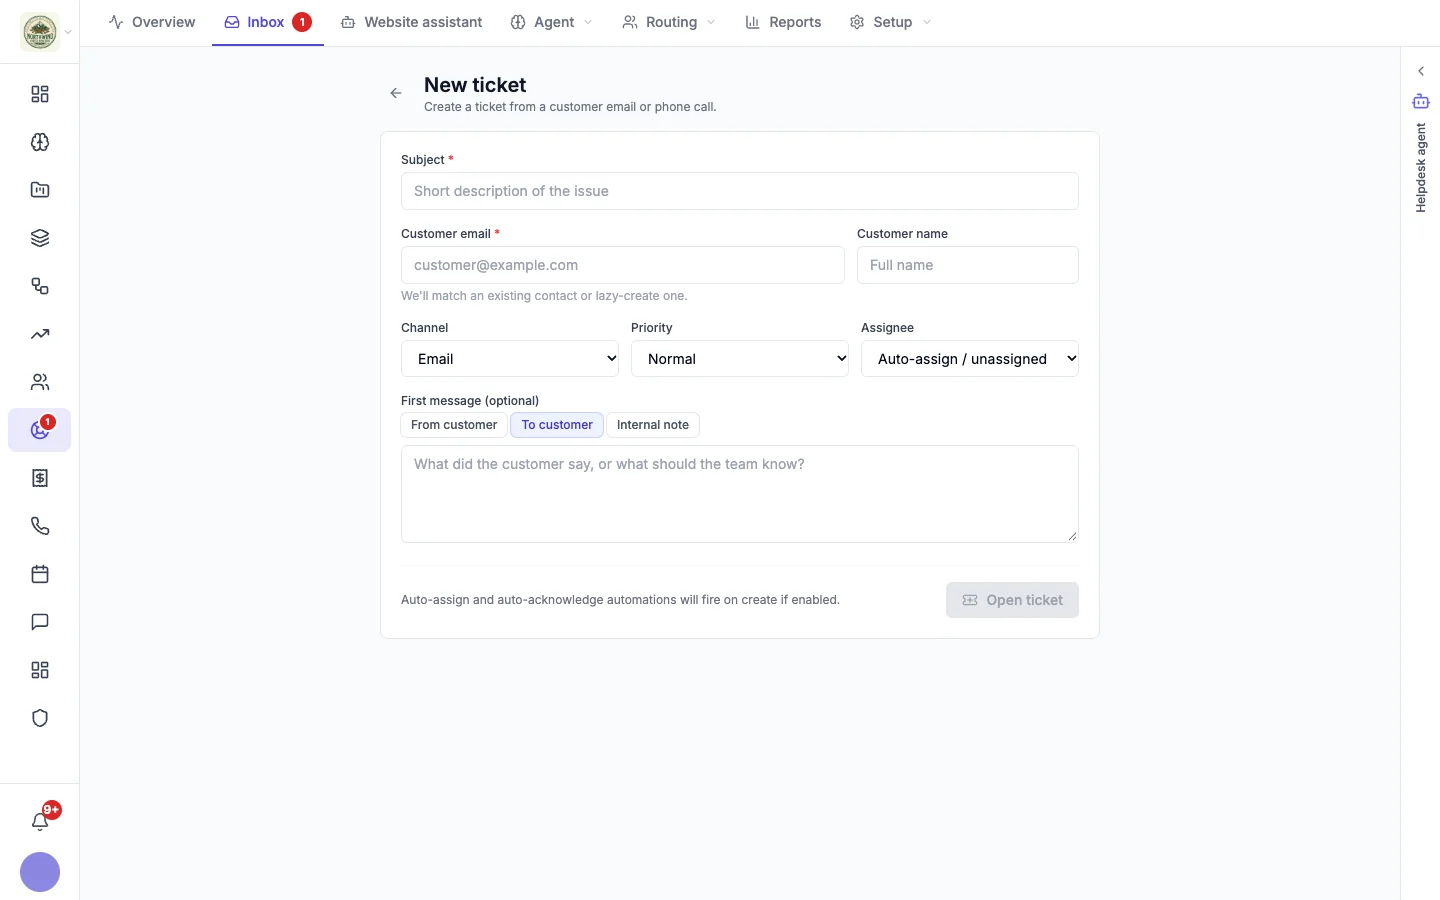The image size is (1440, 900).
Task: Open the Website assistant tab
Action: tap(411, 22)
